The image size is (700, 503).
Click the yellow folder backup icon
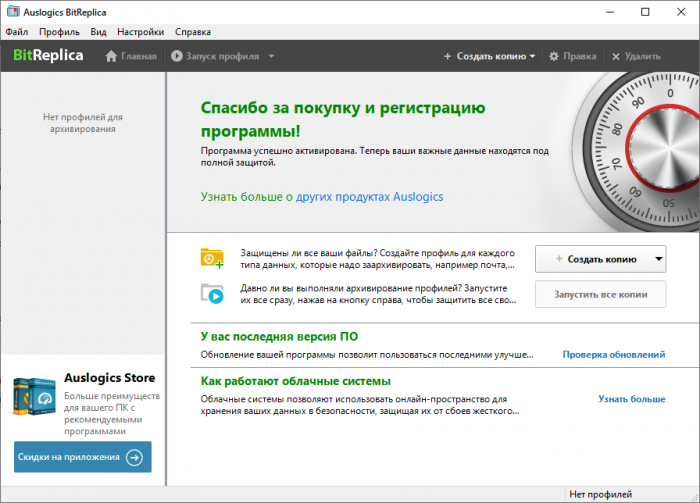(x=211, y=257)
